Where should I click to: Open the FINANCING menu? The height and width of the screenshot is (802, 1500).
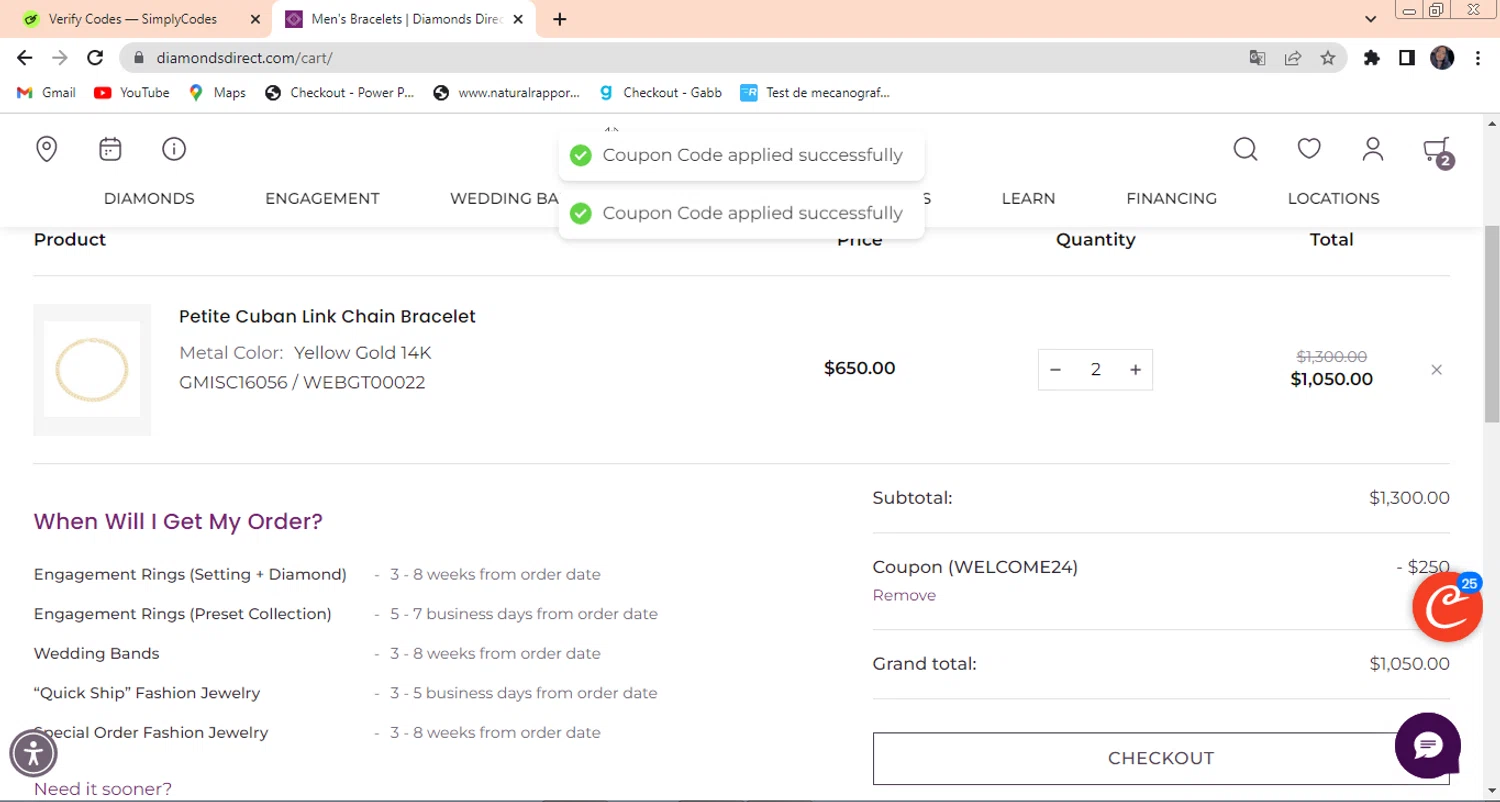coord(1171,198)
